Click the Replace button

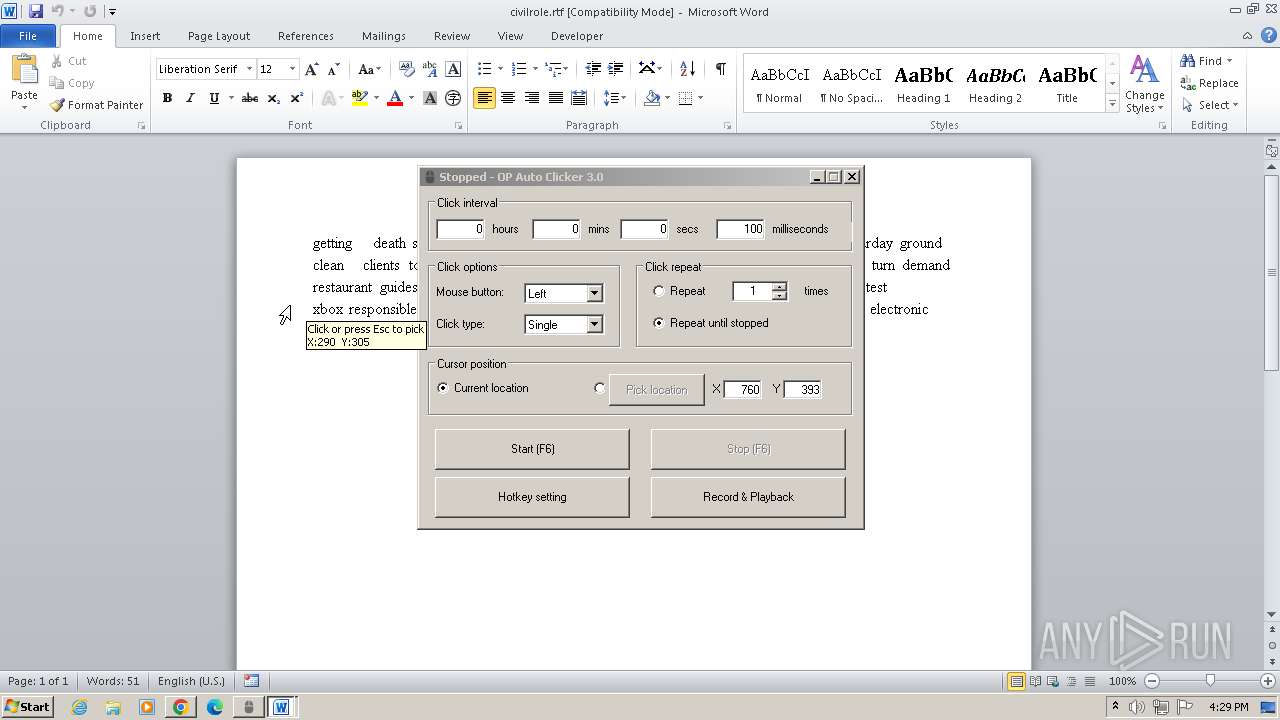pos(1210,83)
